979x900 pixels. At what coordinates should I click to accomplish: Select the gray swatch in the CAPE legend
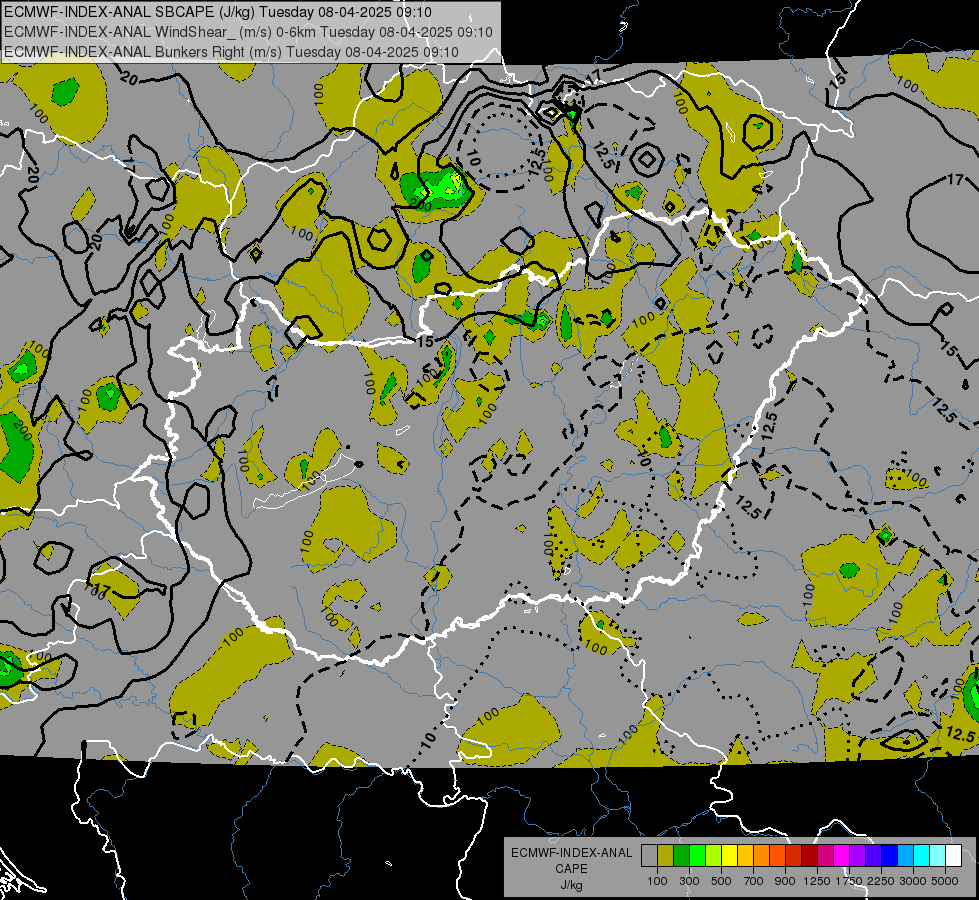click(x=649, y=855)
